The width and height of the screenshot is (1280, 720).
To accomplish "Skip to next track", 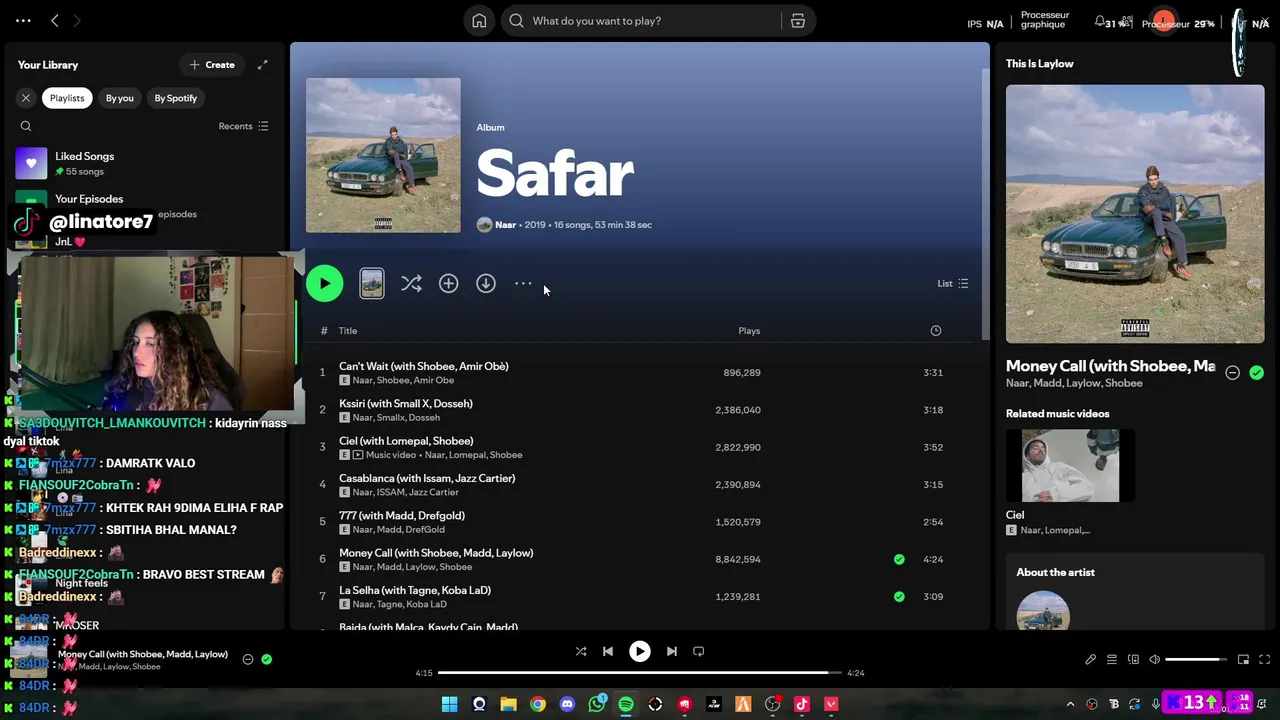I will point(672,652).
